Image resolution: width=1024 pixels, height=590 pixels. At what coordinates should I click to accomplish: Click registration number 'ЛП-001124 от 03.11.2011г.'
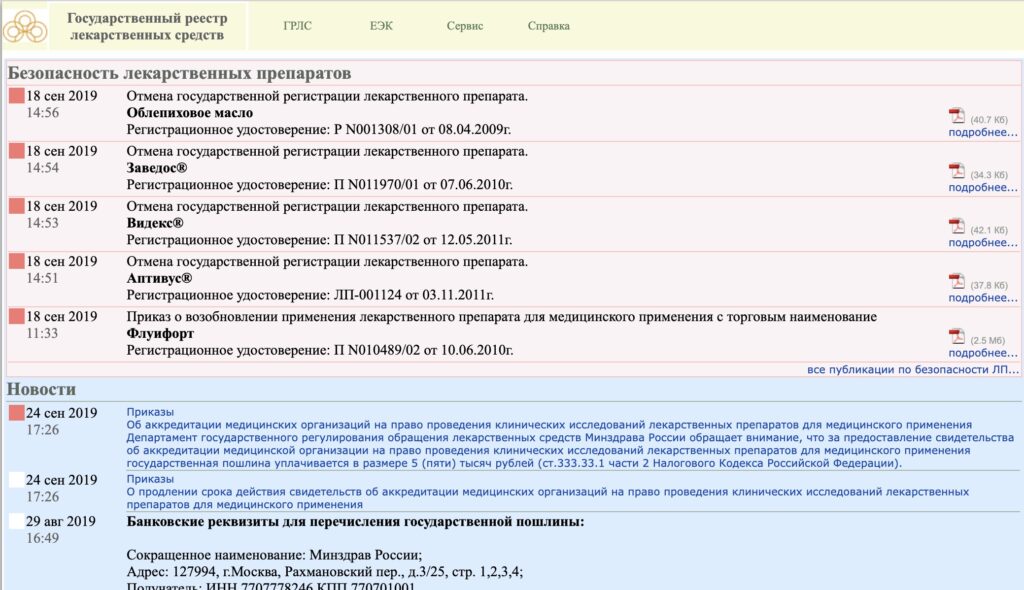(413, 295)
